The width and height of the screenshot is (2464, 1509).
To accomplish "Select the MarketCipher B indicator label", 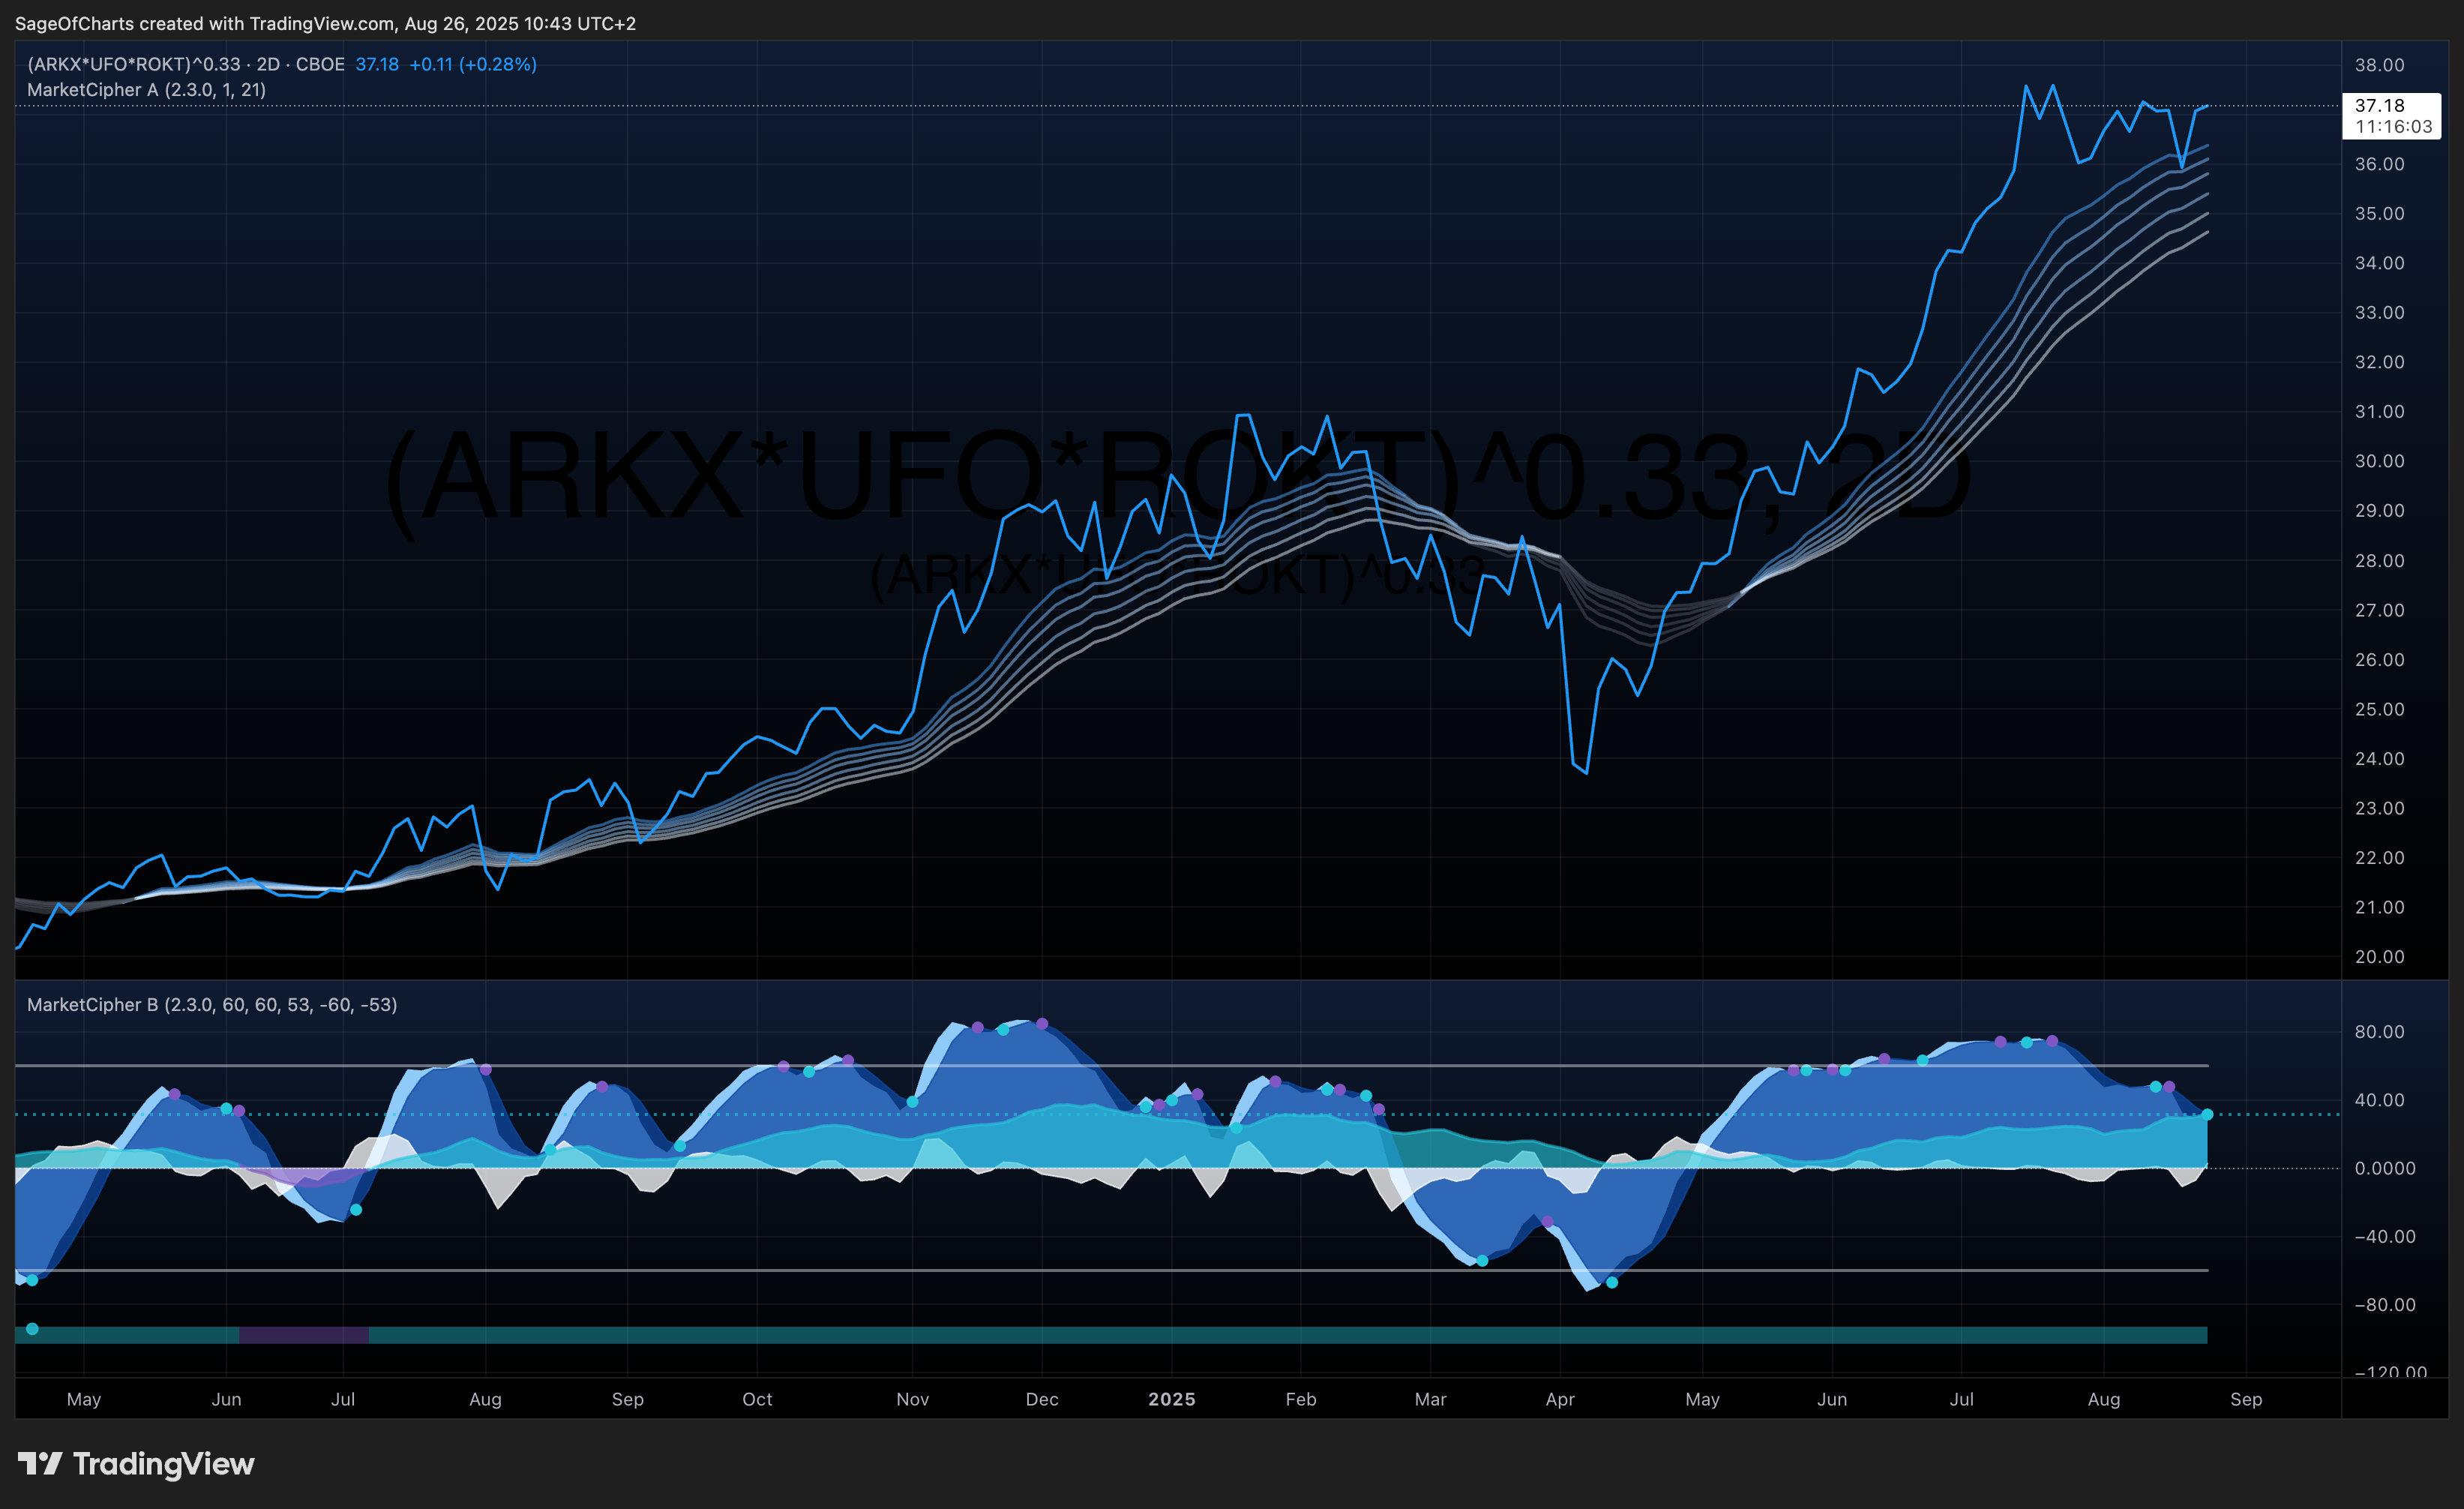I will tap(212, 1004).
